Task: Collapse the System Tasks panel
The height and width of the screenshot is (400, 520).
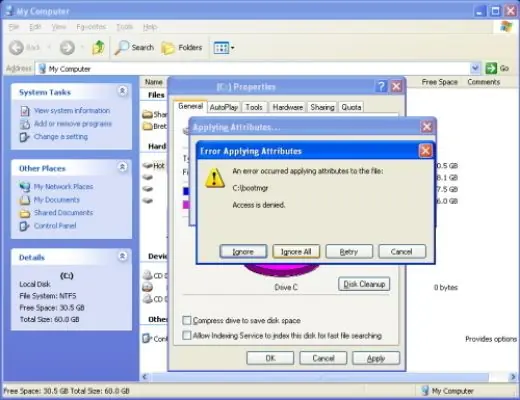Action: pos(122,91)
